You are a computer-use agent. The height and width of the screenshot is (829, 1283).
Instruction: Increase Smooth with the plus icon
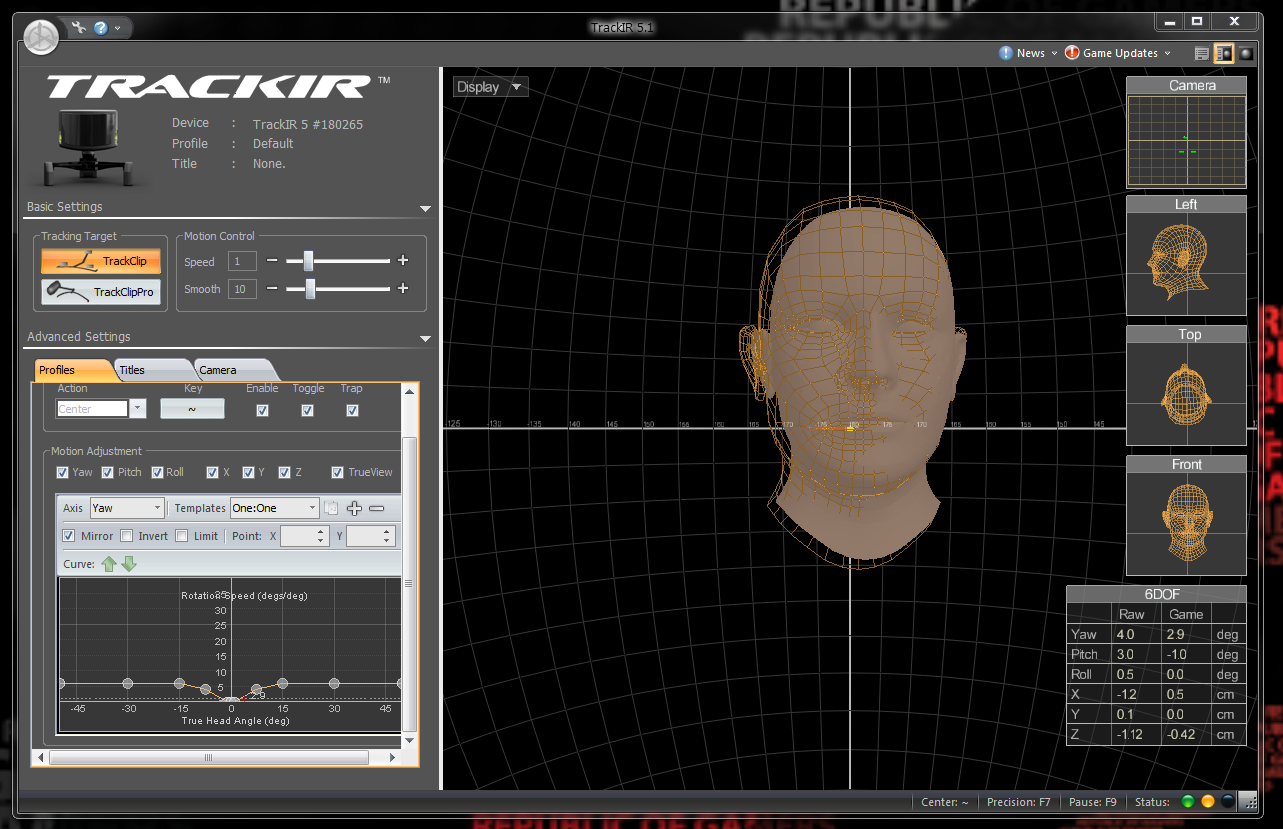[403, 289]
